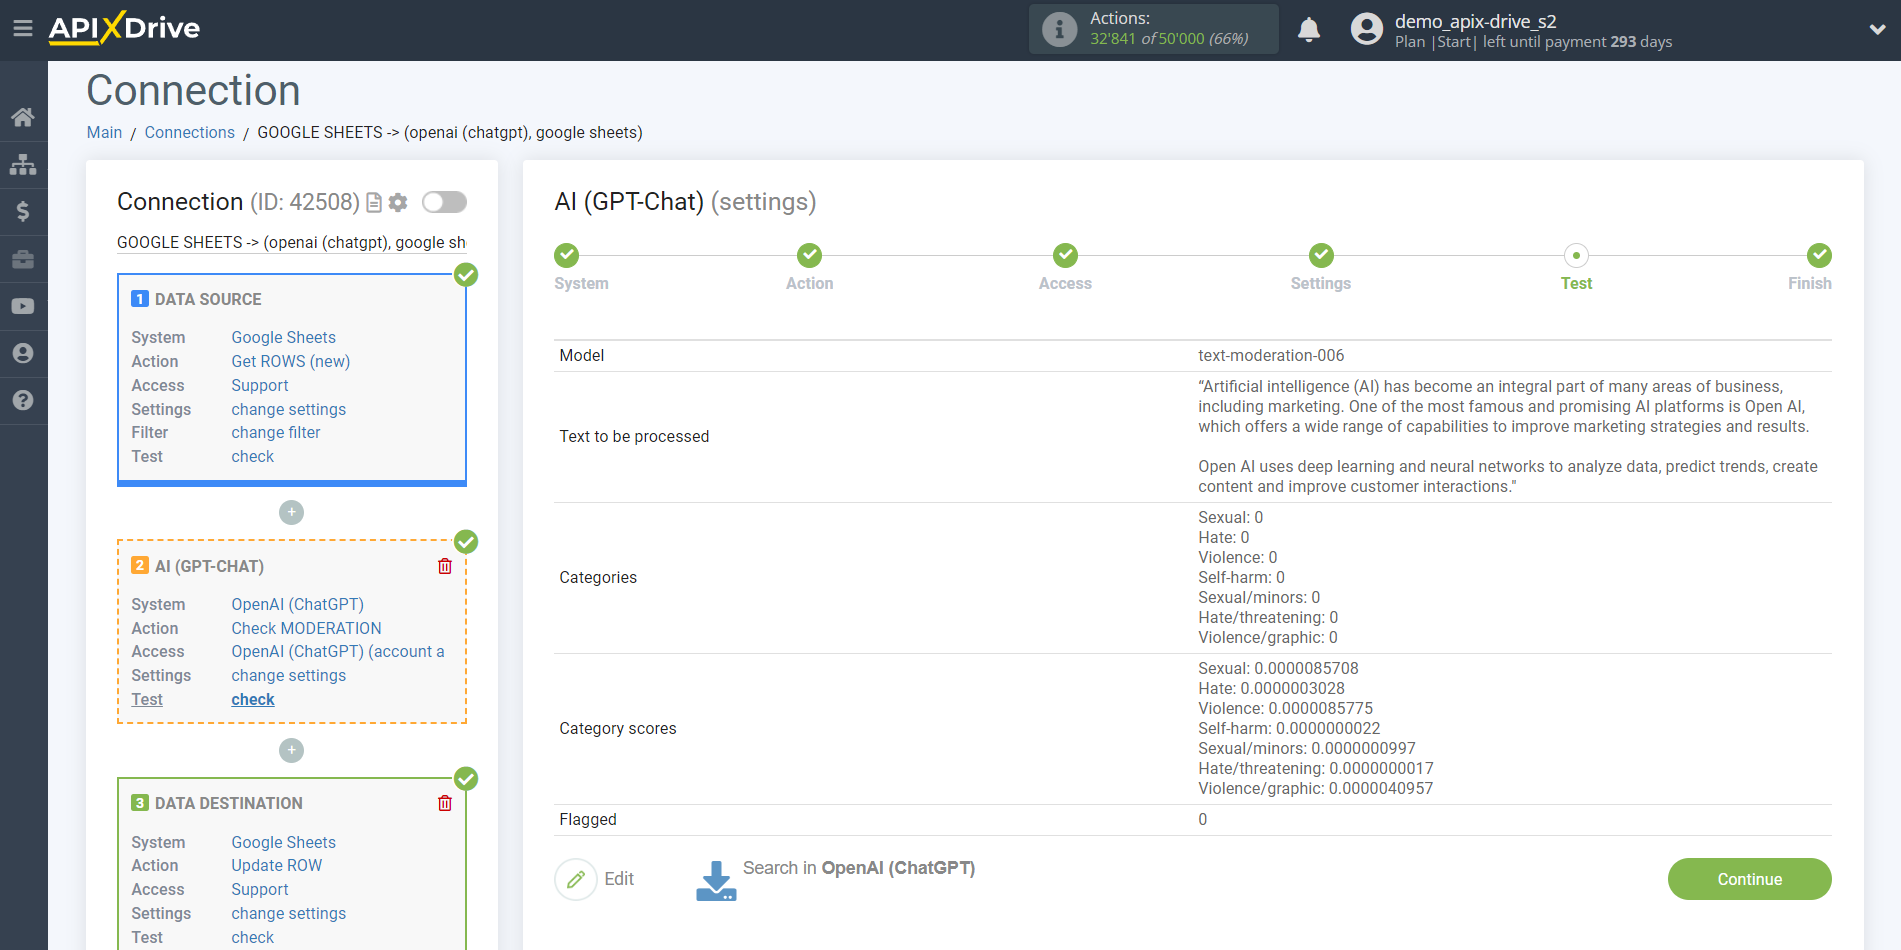Image resolution: width=1901 pixels, height=950 pixels.
Task: Click the Update ROW link
Action: pyautogui.click(x=276, y=865)
